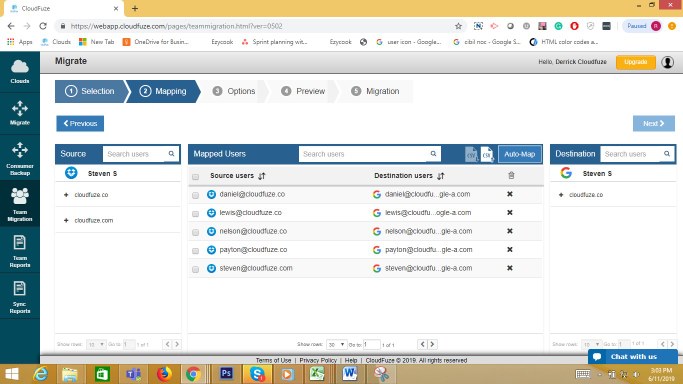Tick the checkbox for steven@cloudfuze.com

[196, 269]
